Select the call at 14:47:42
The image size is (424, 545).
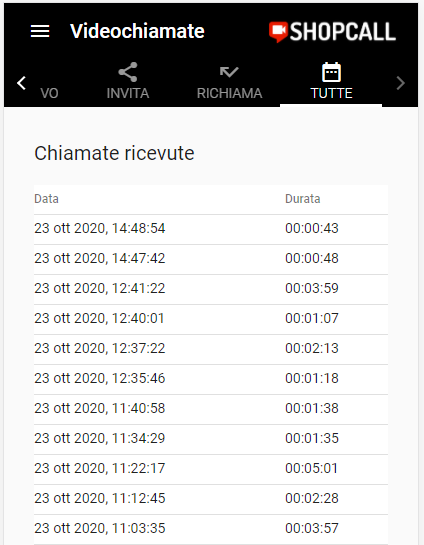[x=211, y=259]
